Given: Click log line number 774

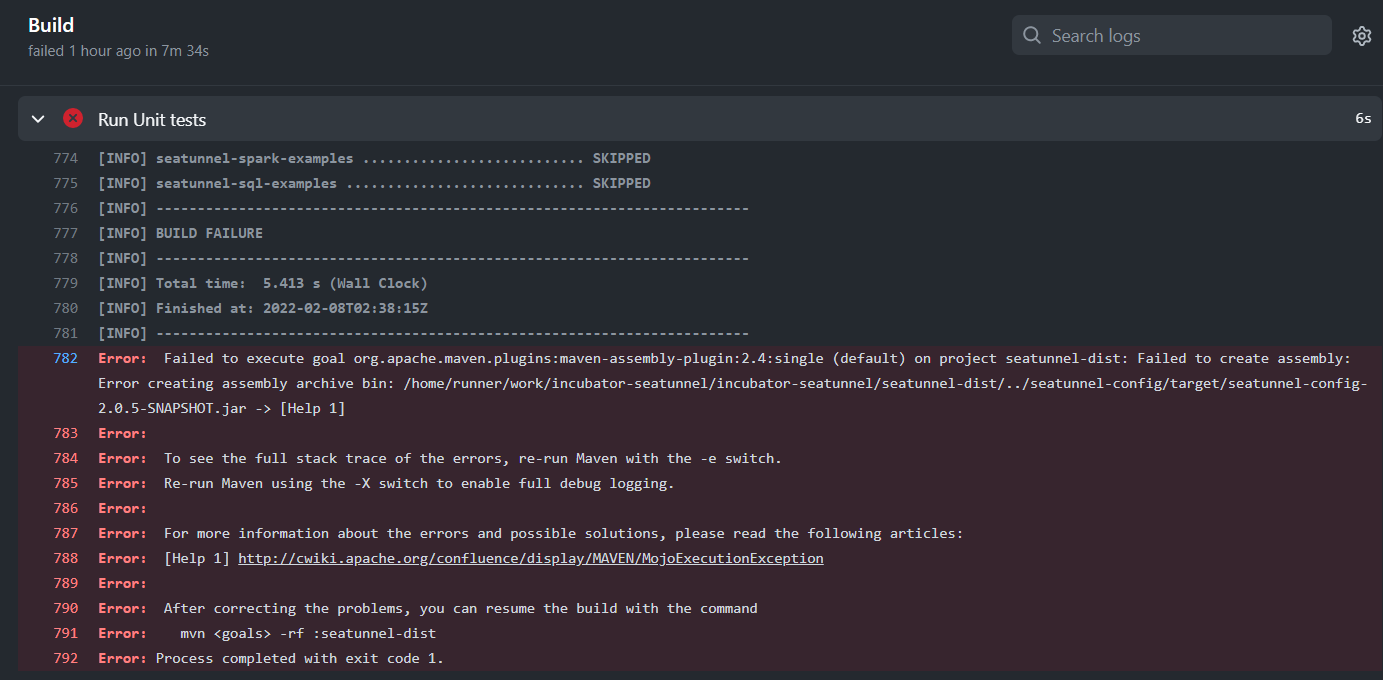Looking at the screenshot, I should pos(66,158).
